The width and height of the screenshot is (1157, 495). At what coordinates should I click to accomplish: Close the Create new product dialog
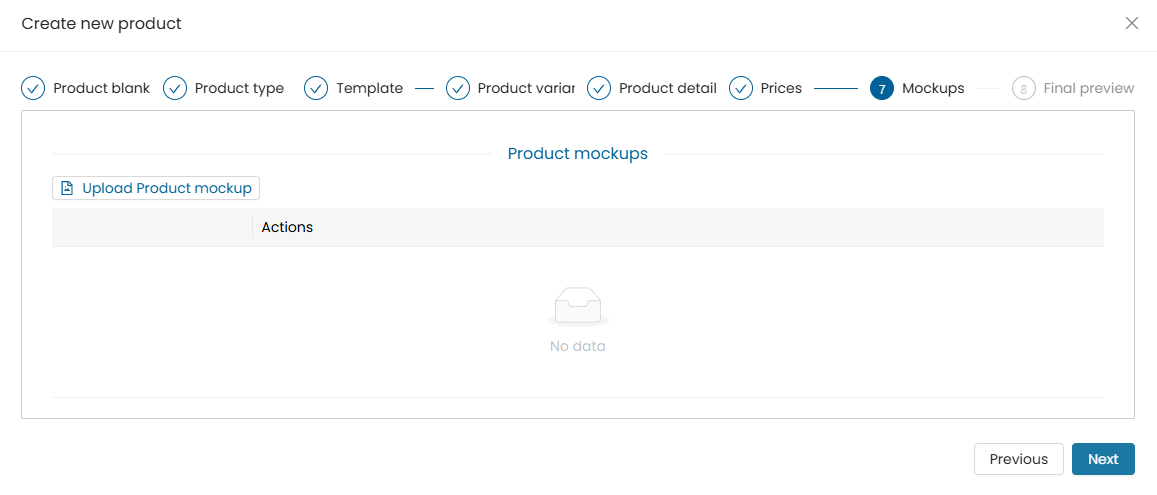tap(1131, 23)
